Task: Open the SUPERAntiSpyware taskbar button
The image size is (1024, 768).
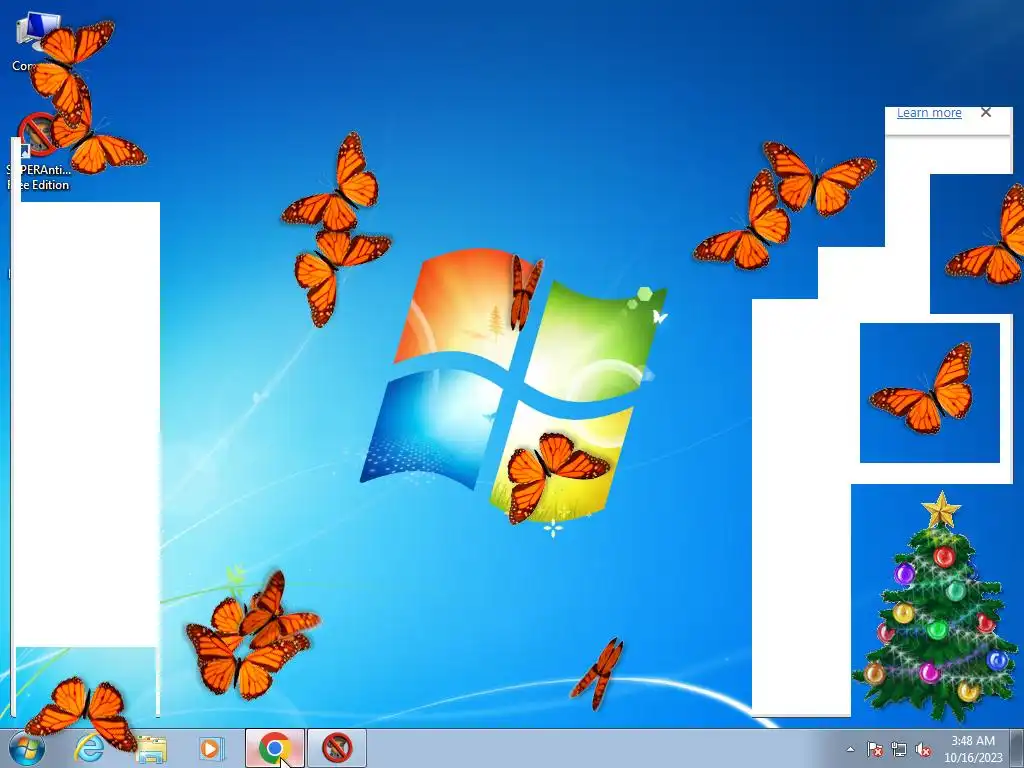Action: click(337, 748)
